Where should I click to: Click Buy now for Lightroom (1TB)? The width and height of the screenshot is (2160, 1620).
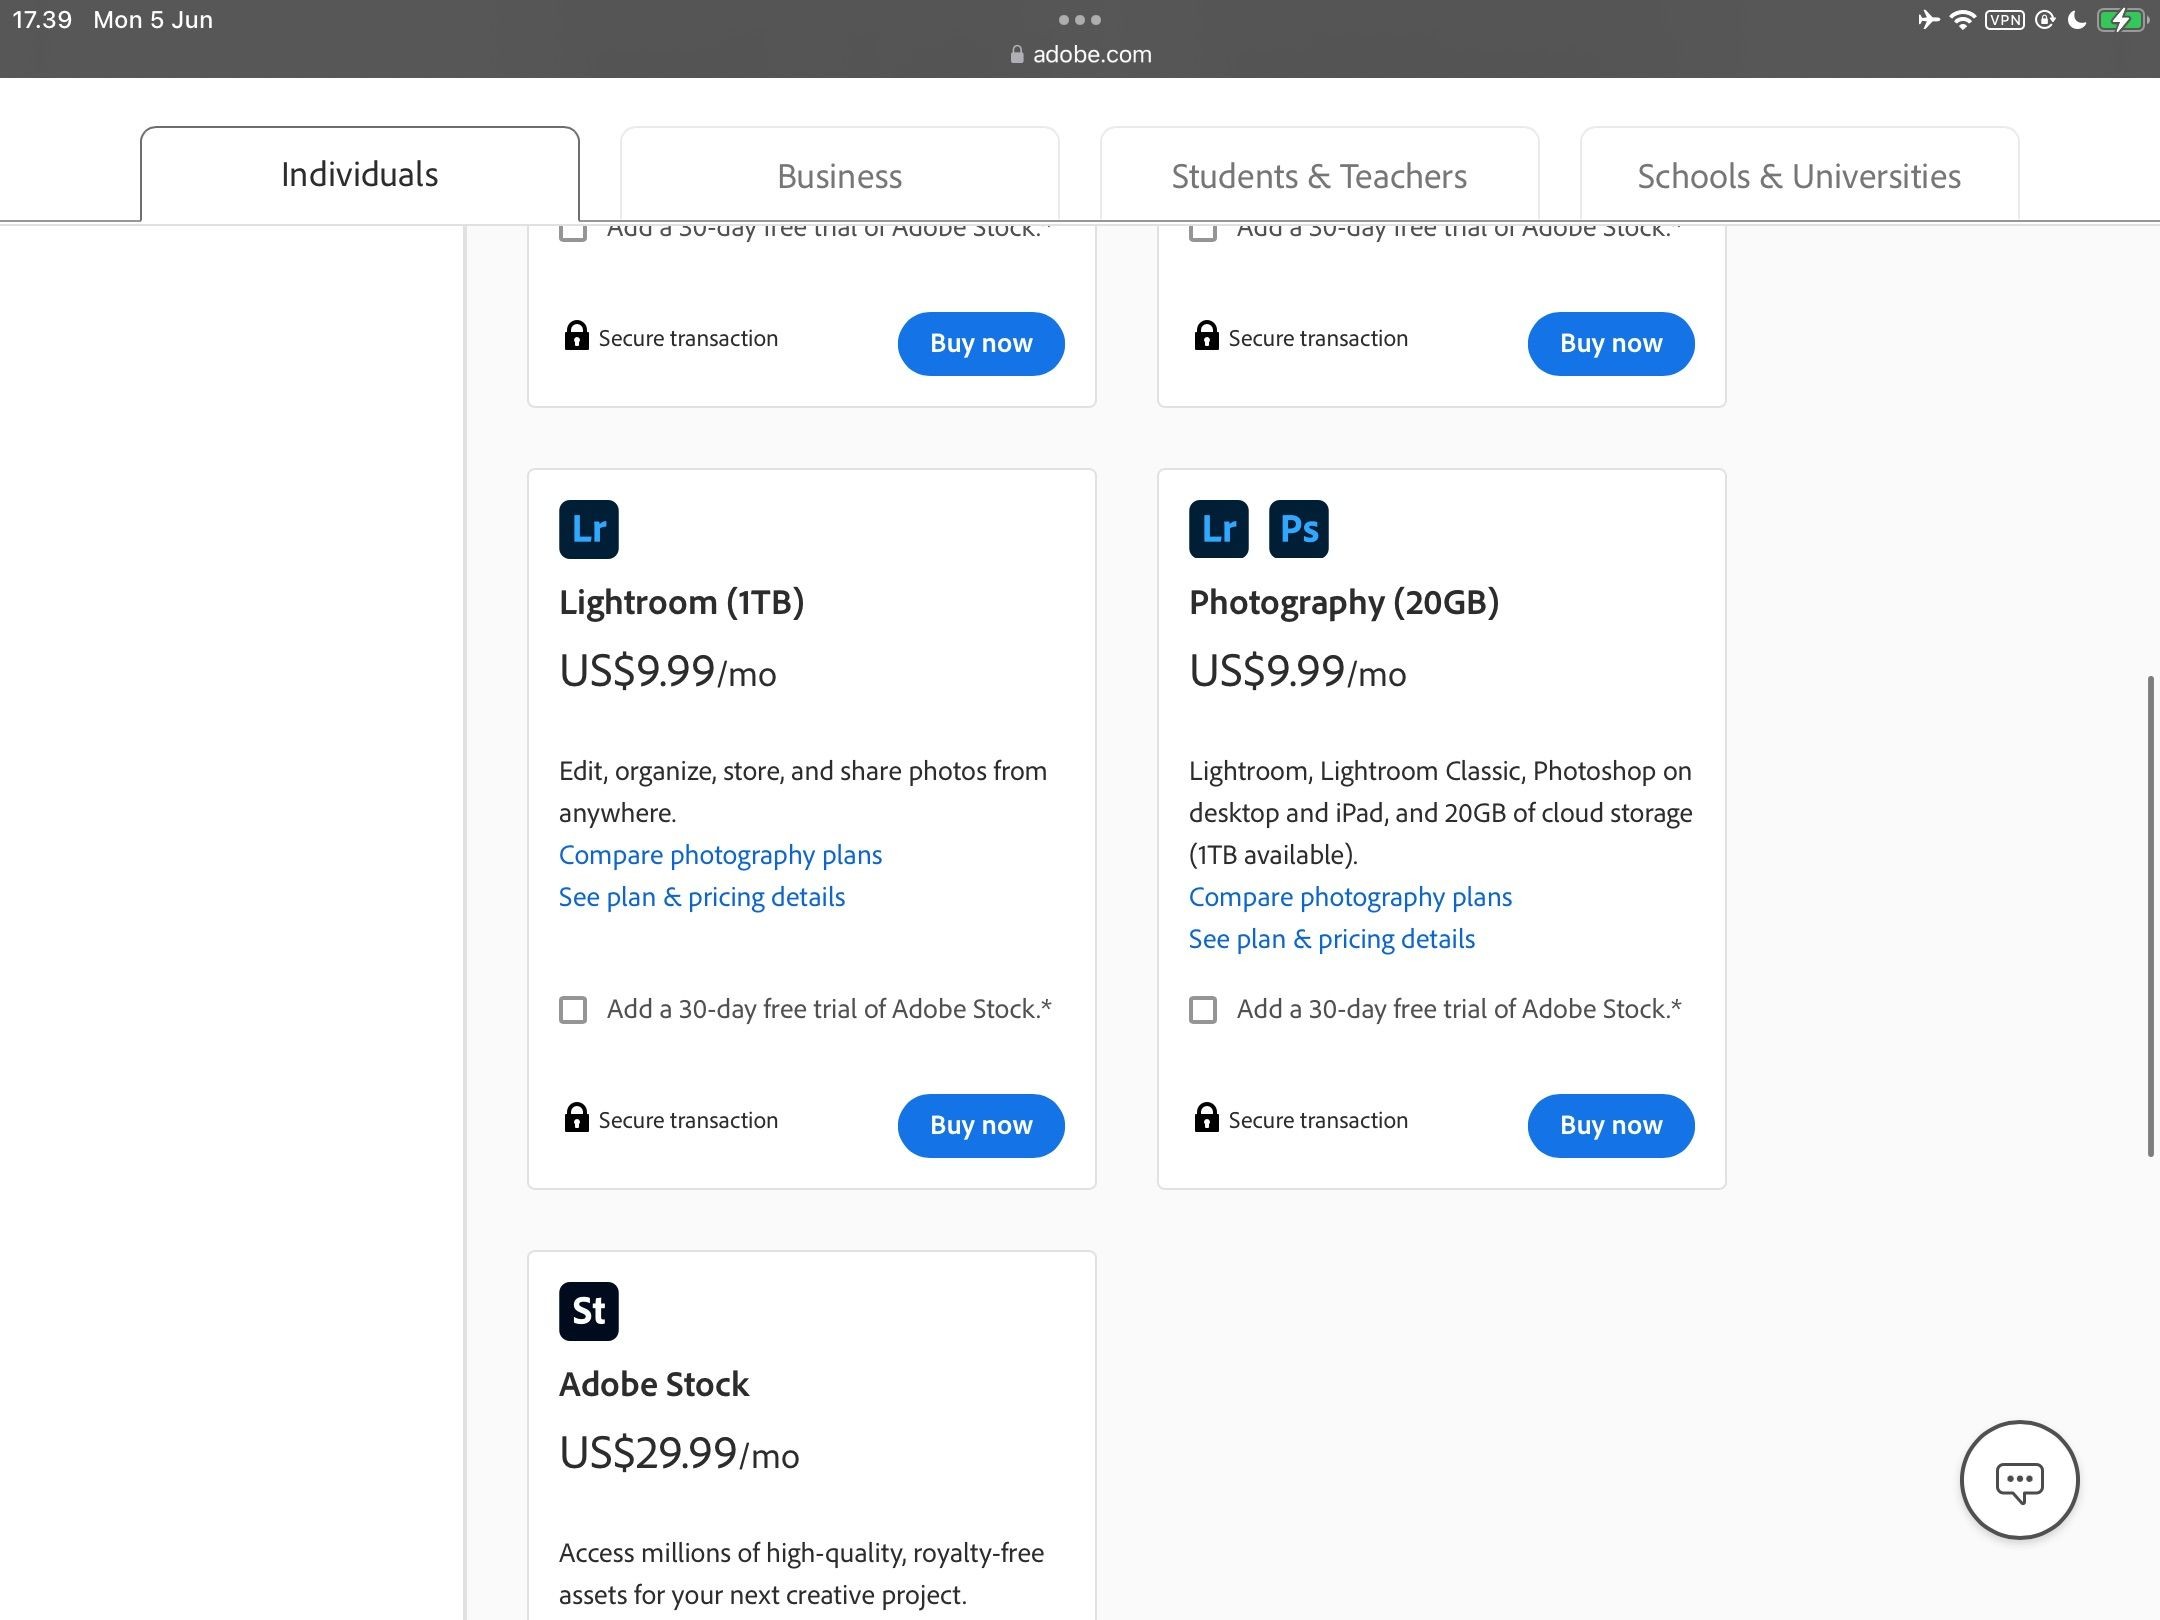pyautogui.click(x=981, y=1126)
